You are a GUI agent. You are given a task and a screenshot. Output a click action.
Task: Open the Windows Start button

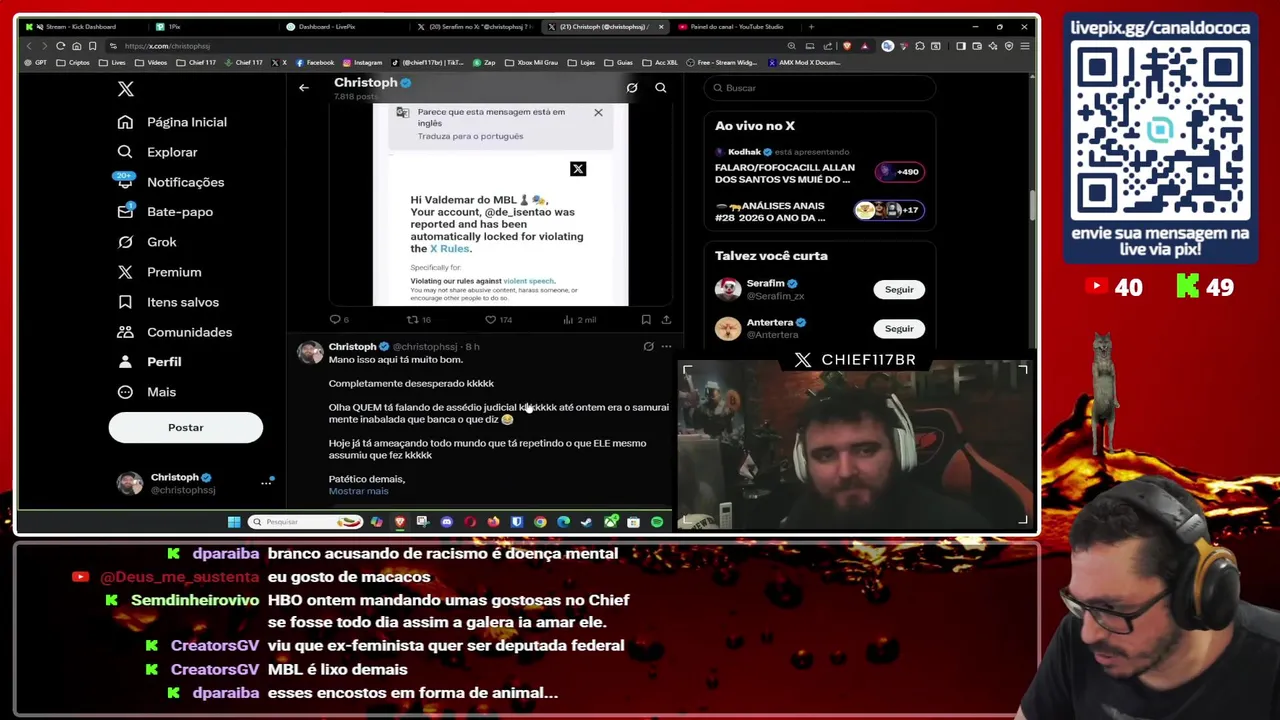234,522
